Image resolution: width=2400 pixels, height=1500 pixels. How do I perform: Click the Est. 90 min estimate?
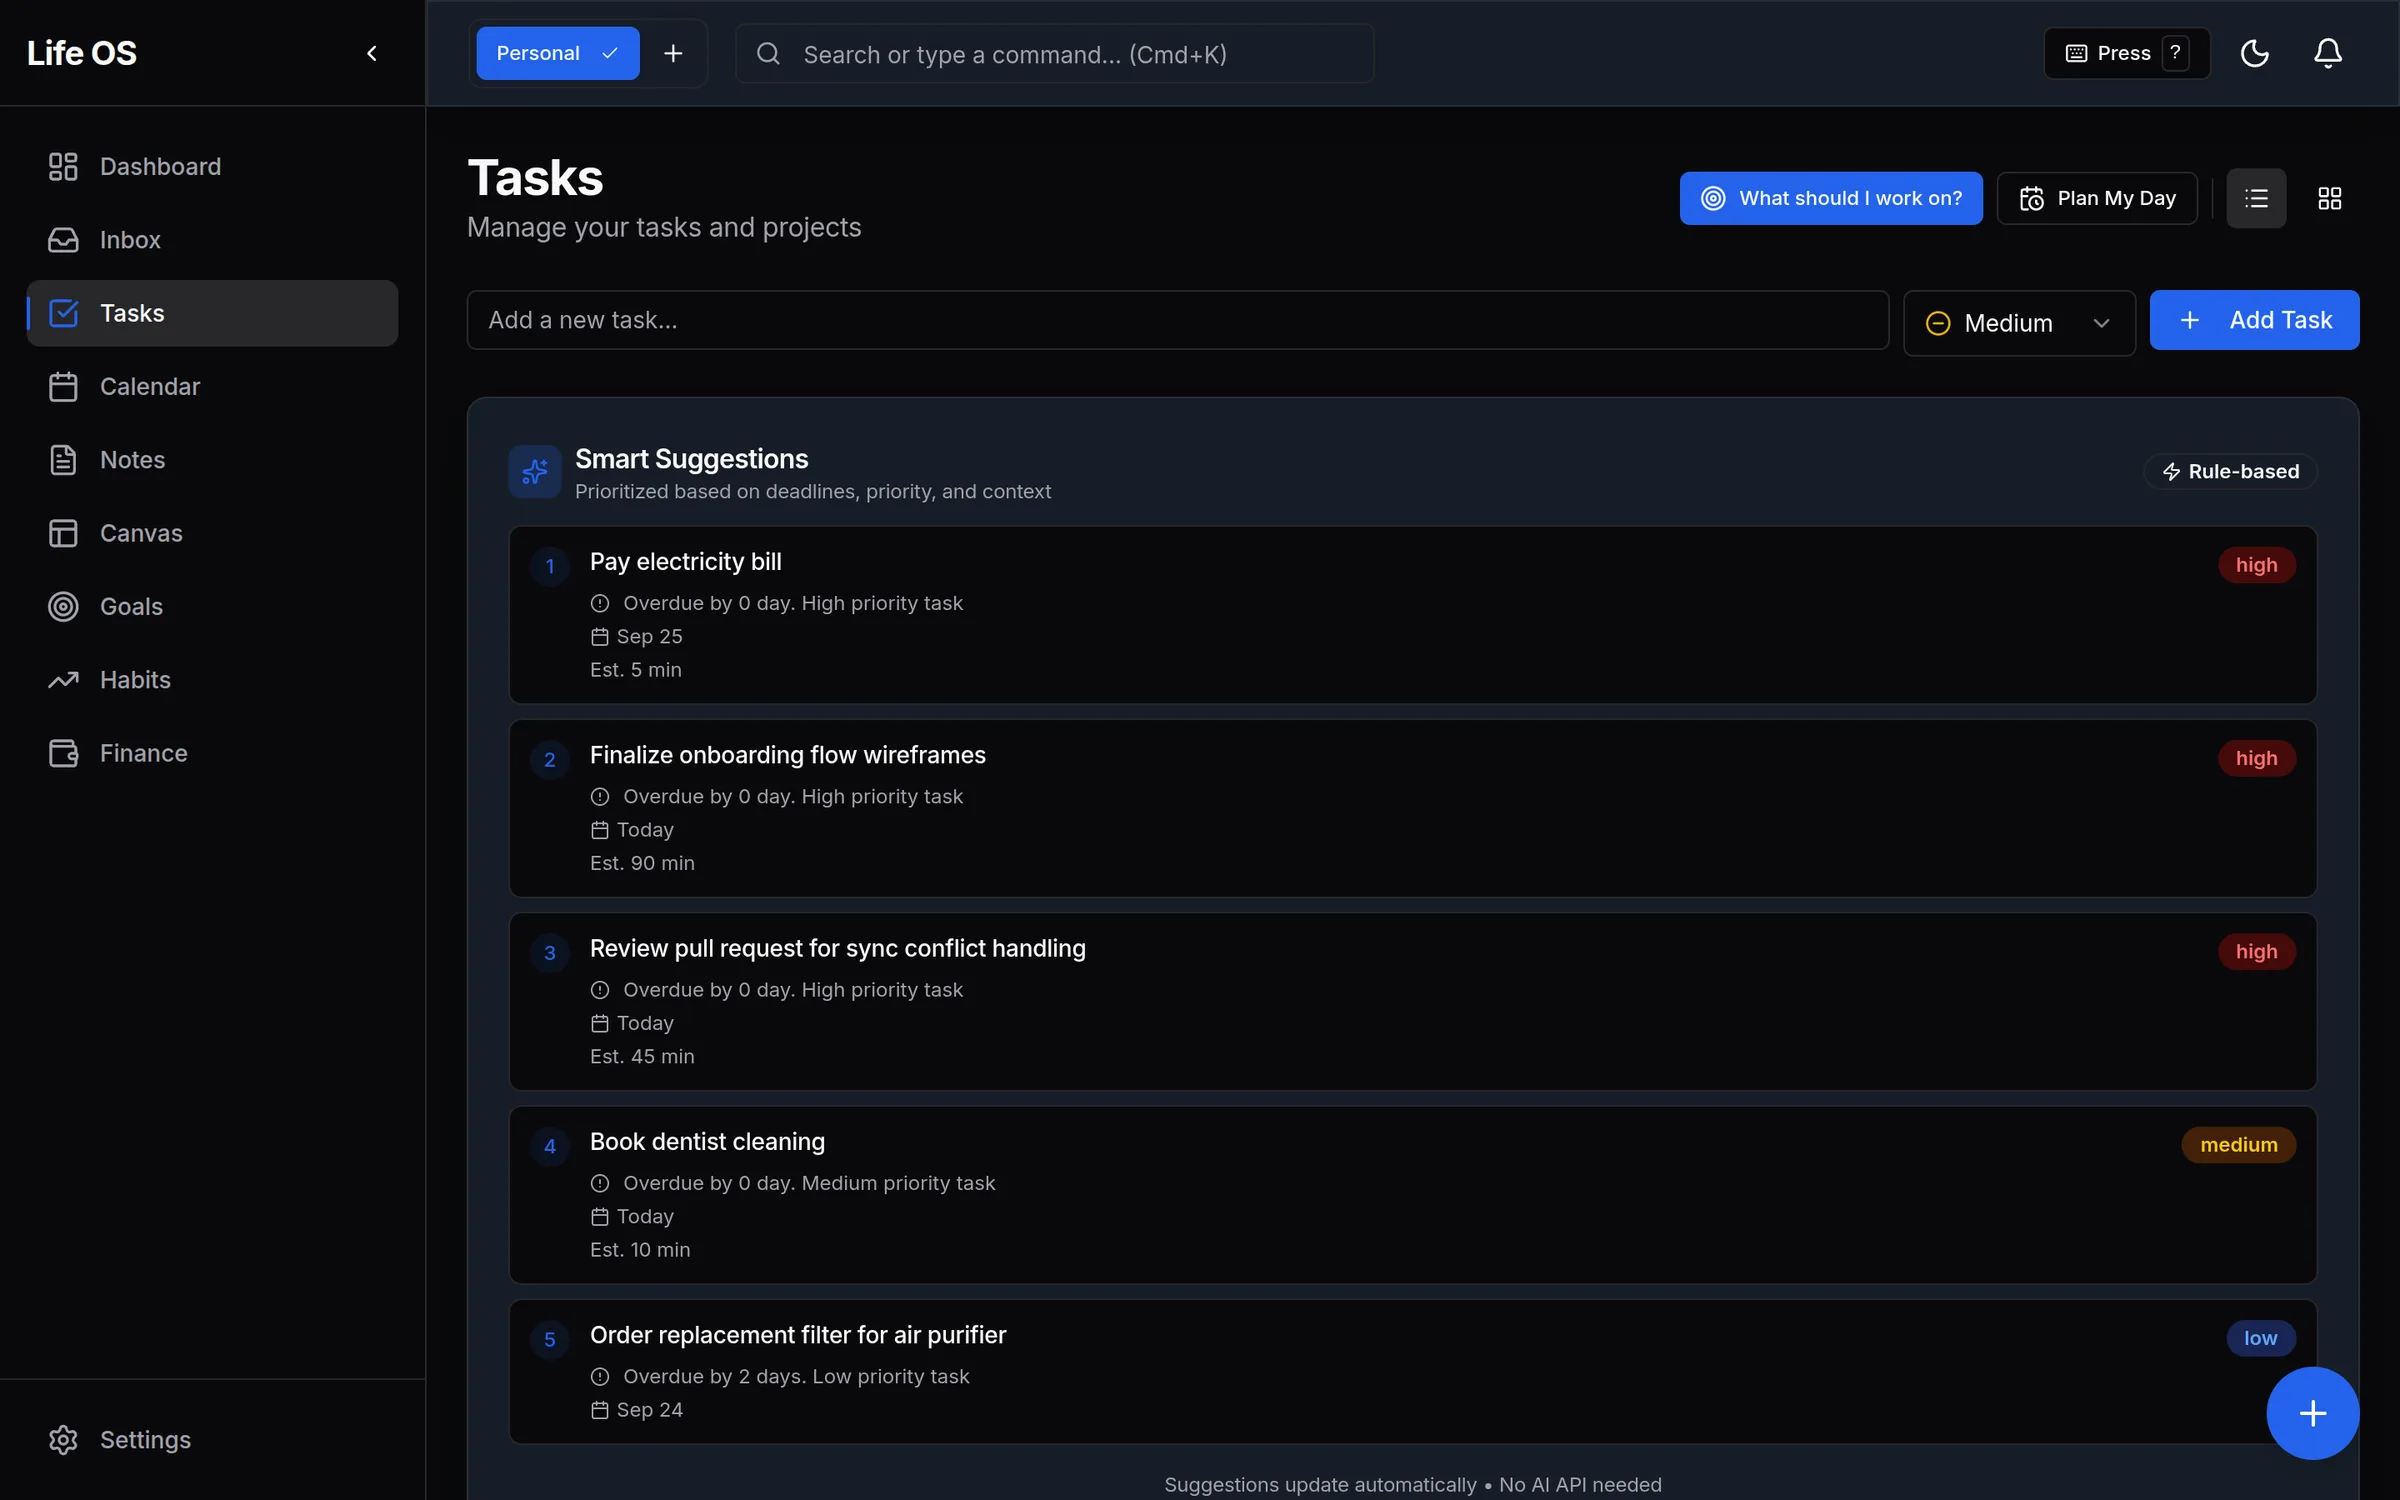642,863
